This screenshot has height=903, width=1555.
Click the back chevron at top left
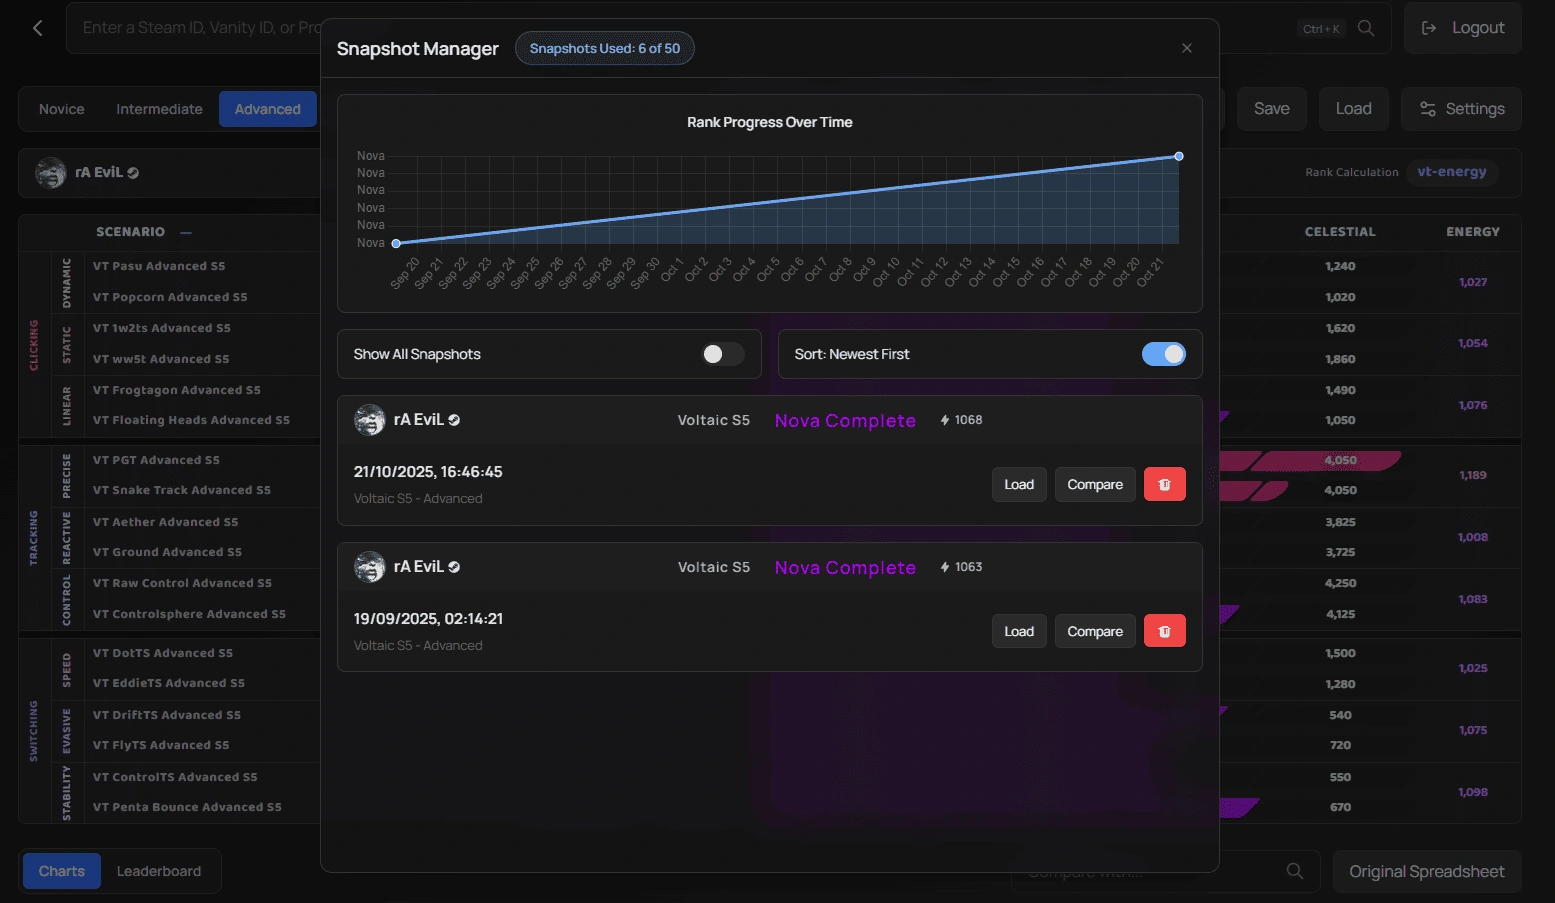(x=37, y=28)
